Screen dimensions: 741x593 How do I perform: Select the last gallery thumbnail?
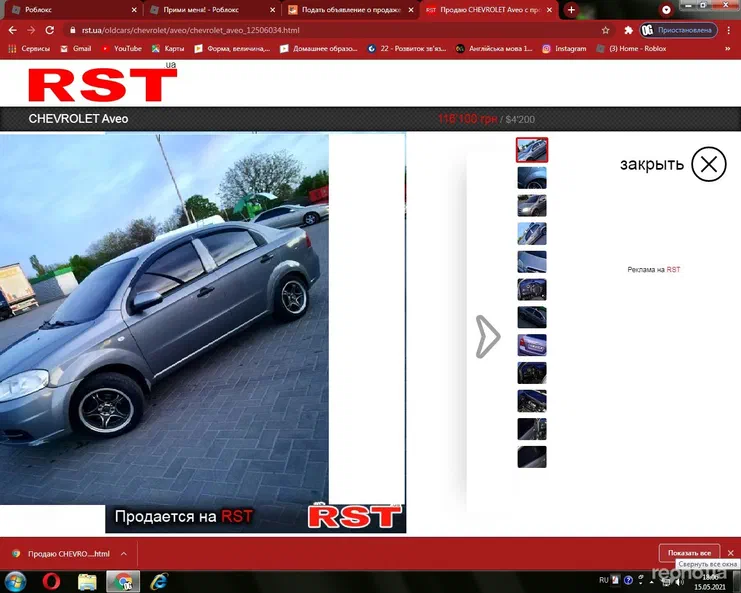click(x=532, y=456)
